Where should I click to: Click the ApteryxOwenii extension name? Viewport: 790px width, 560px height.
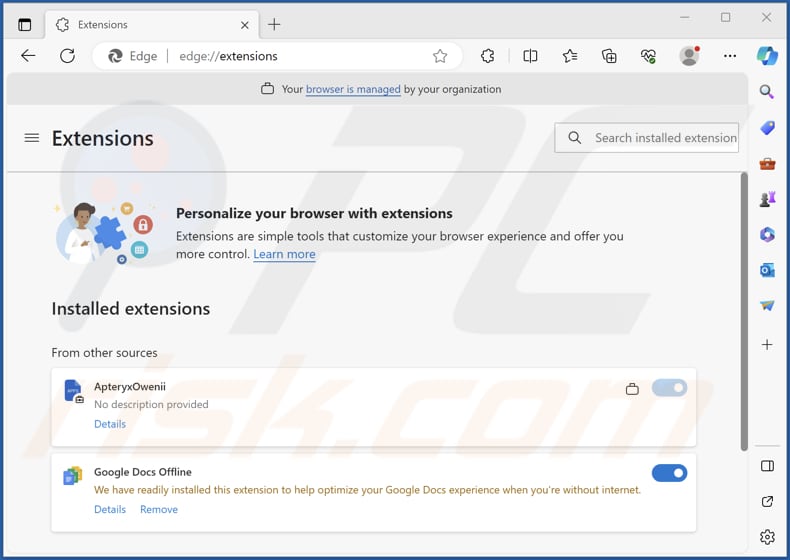(x=129, y=387)
